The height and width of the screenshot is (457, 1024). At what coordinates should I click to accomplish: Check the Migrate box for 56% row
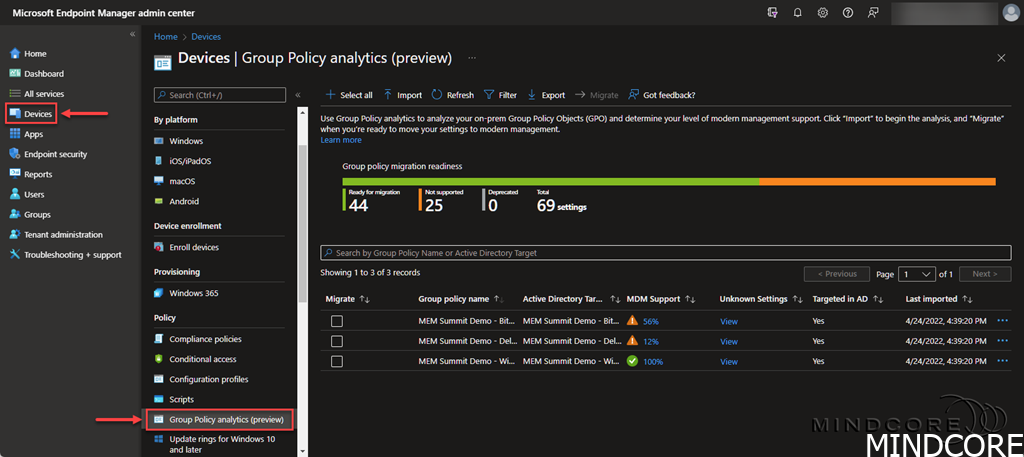(337, 321)
